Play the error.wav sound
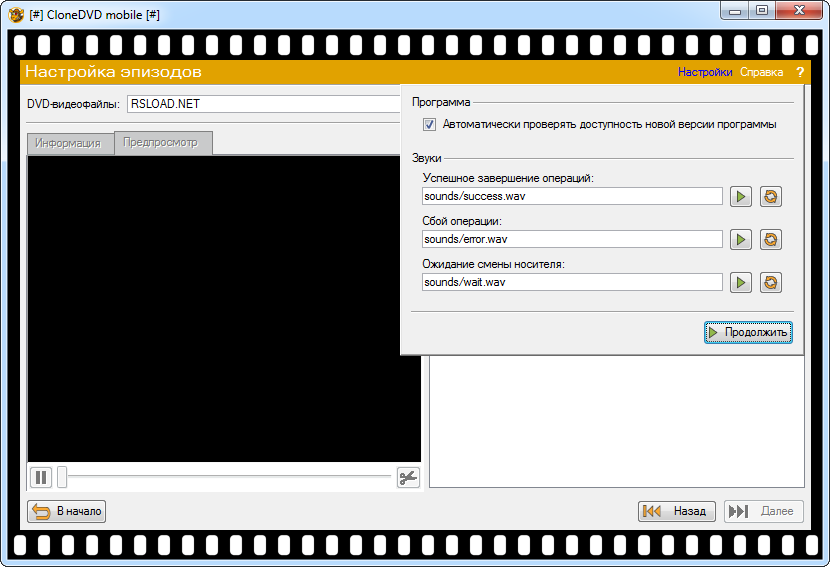Viewport: 830px width, 567px height. [x=741, y=239]
